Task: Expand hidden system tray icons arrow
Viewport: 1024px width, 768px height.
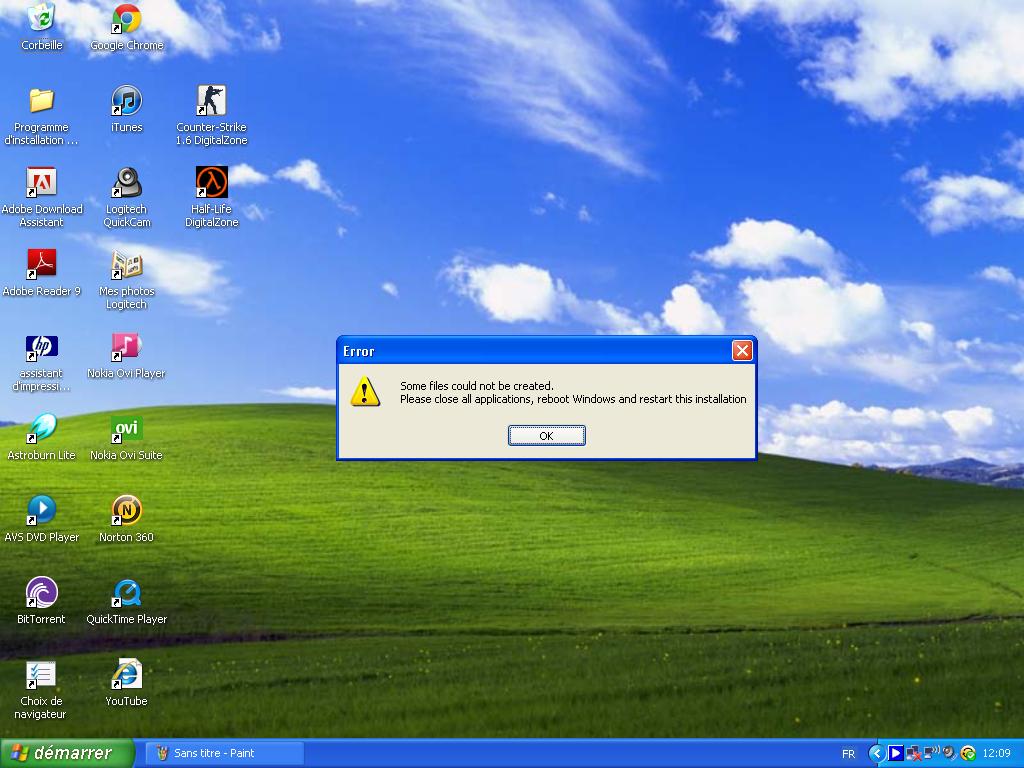Action: click(877, 753)
